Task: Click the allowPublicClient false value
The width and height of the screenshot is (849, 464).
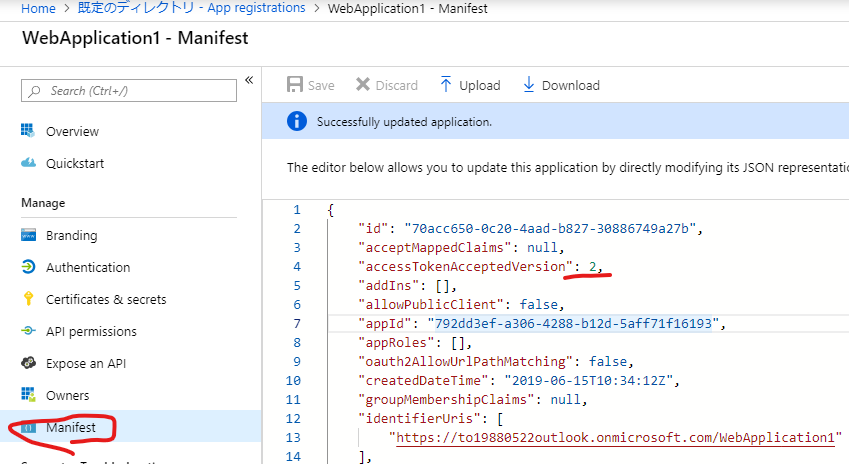Action: 538,304
